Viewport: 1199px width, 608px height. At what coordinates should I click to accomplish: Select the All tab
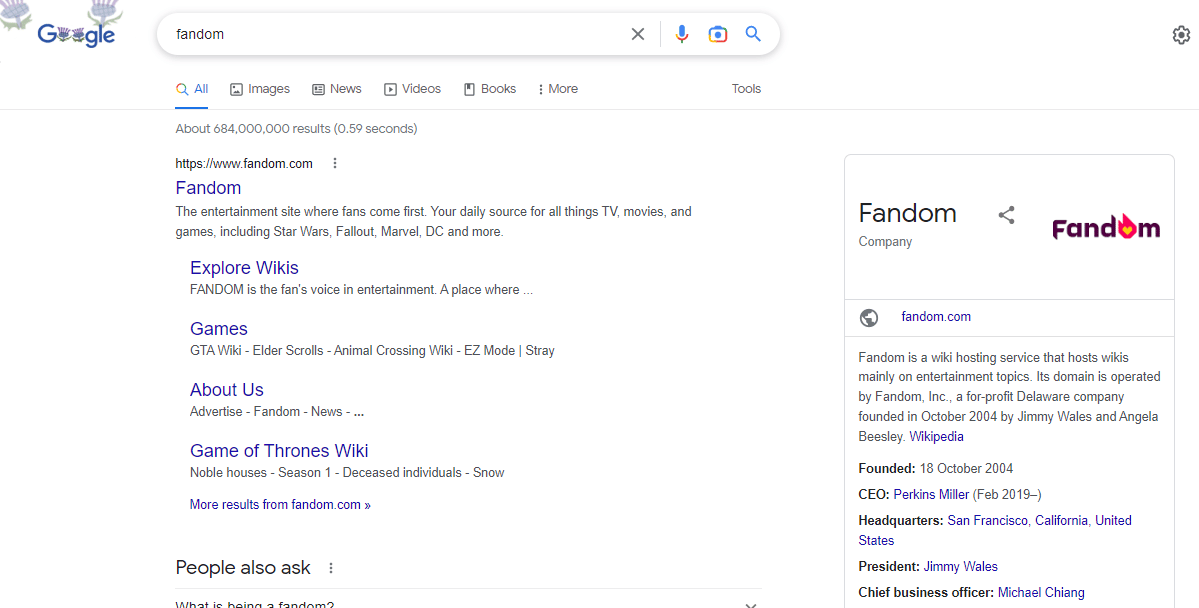tap(192, 89)
